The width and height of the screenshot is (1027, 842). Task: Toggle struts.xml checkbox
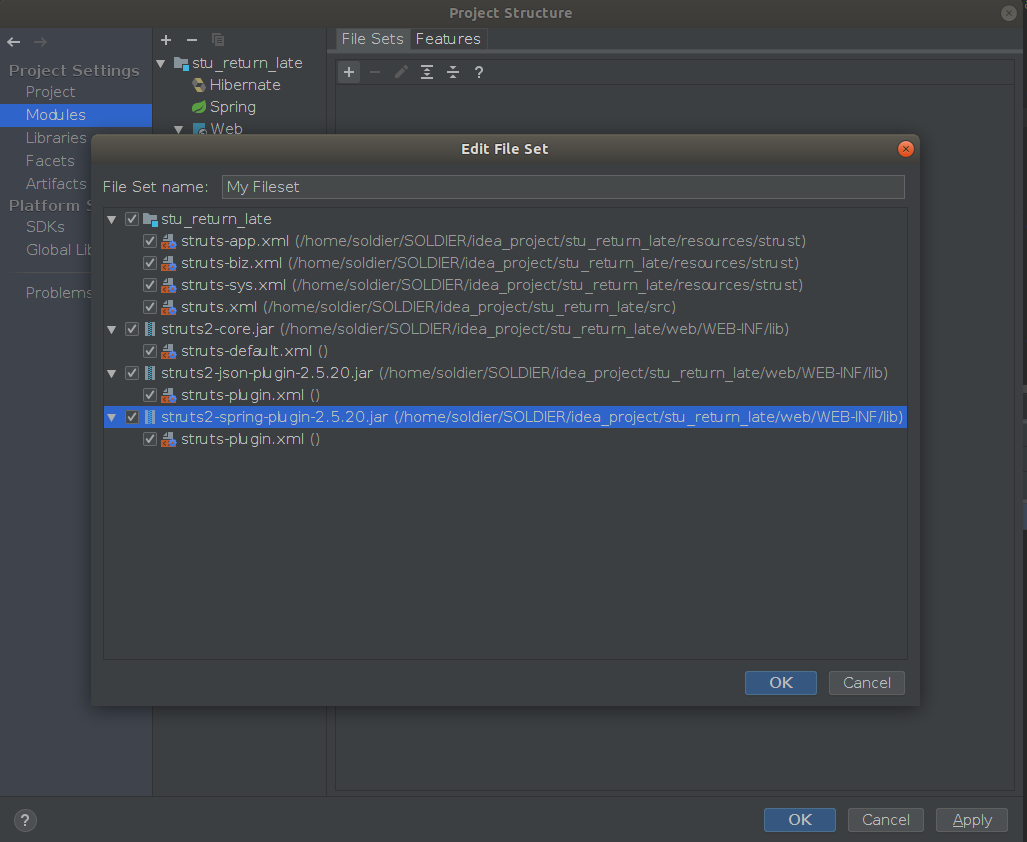point(150,307)
